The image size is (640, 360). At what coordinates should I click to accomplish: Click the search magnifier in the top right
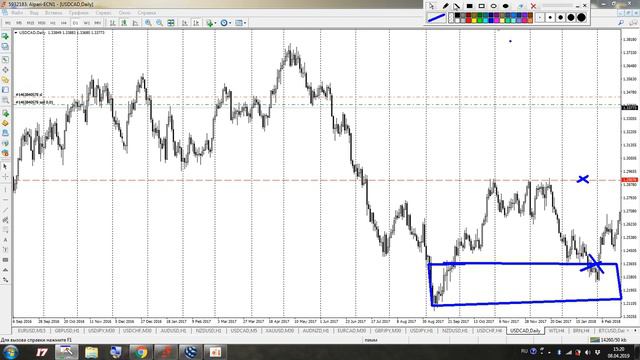pyautogui.click(x=621, y=23)
